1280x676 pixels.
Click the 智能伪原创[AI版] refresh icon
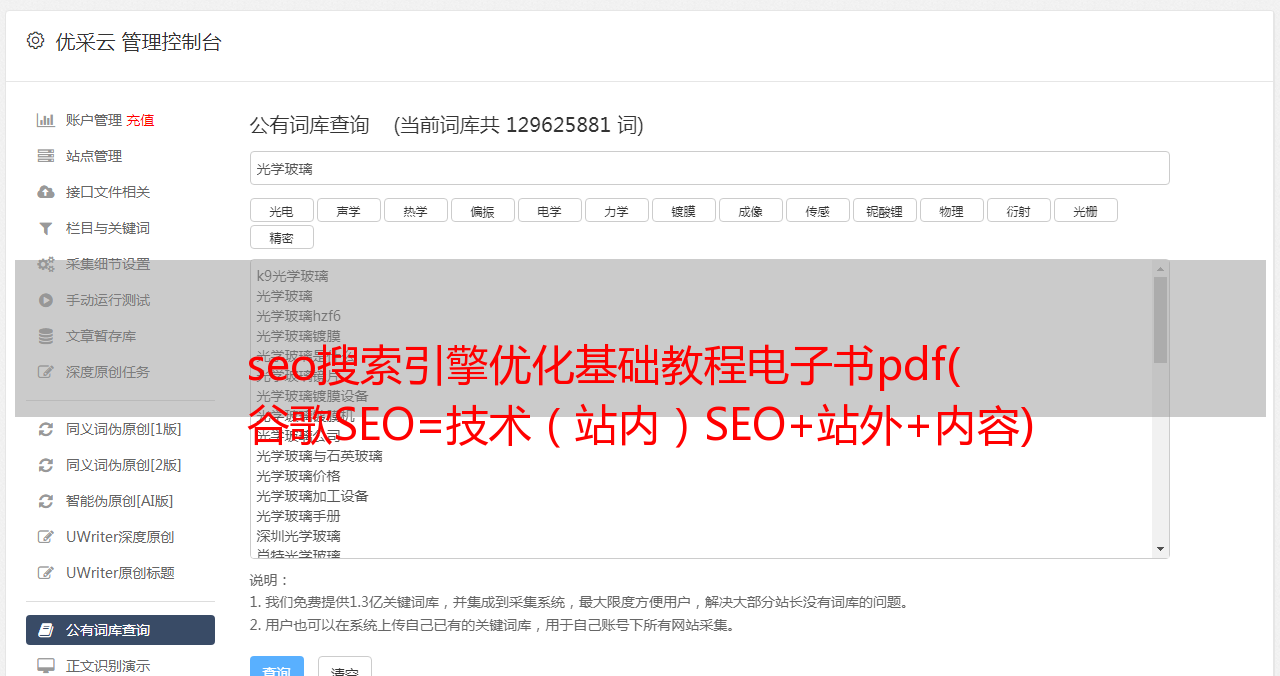click(x=46, y=501)
